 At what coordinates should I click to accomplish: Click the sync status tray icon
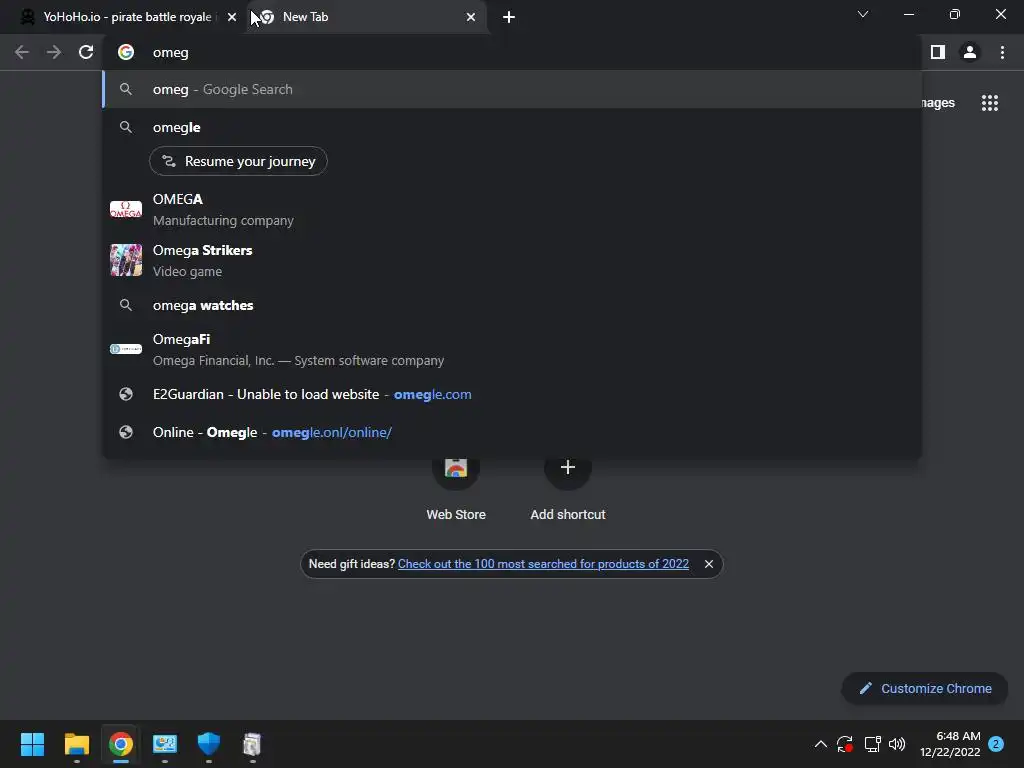pos(845,744)
